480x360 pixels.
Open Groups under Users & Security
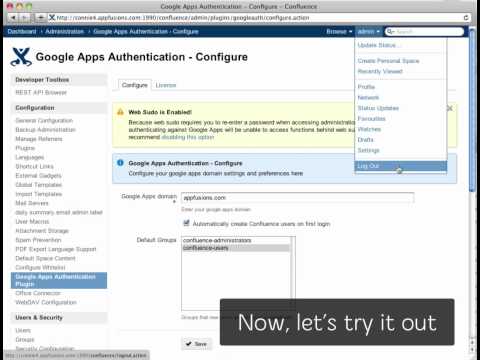[25, 340]
